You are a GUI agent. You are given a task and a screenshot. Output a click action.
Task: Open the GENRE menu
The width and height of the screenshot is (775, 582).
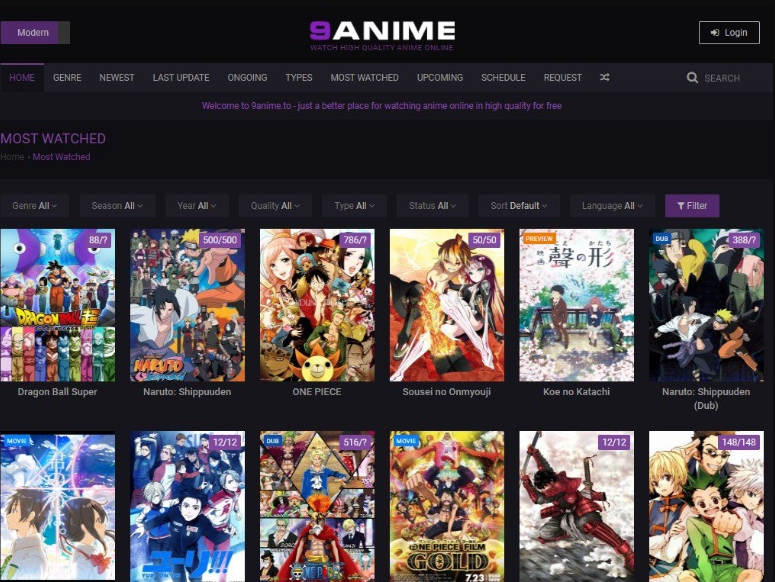point(67,78)
